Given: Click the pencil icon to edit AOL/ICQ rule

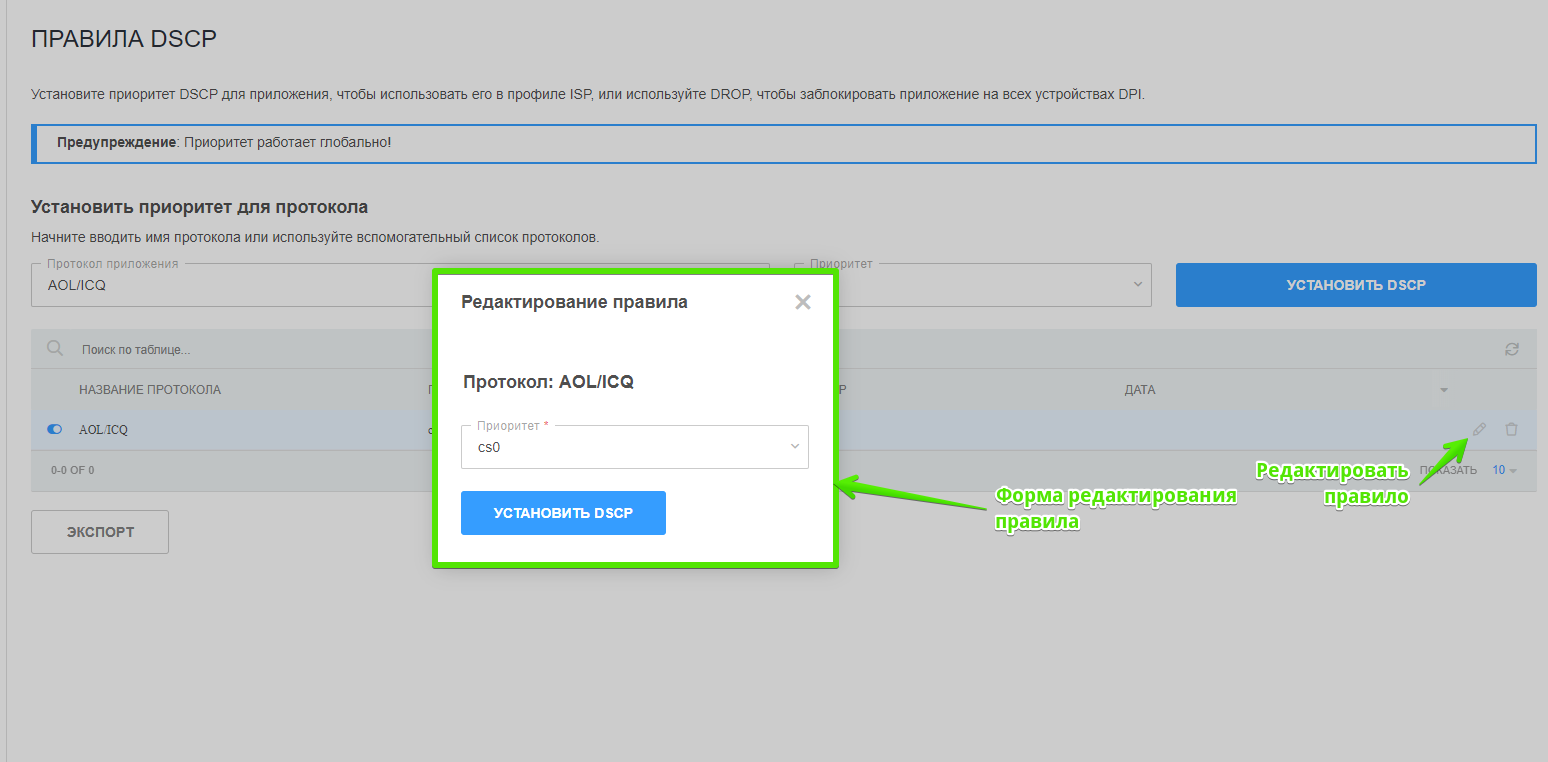Looking at the screenshot, I should pos(1479,429).
